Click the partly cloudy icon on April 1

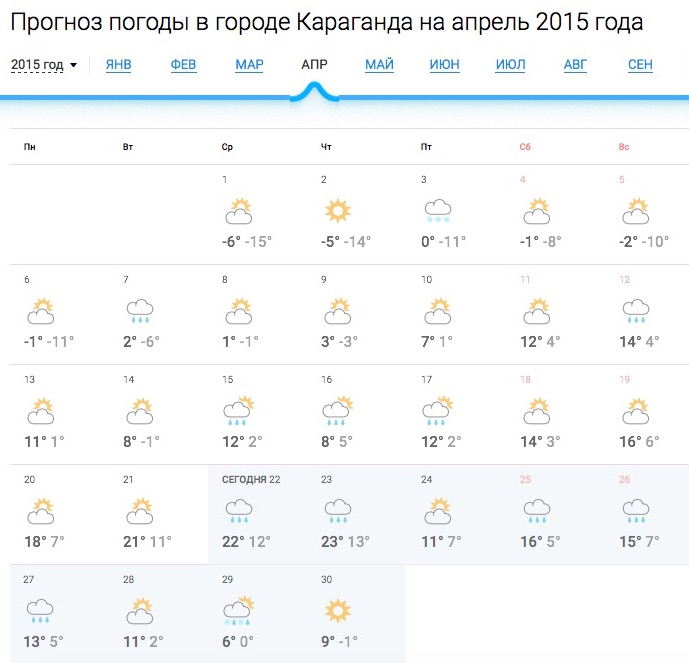239,211
